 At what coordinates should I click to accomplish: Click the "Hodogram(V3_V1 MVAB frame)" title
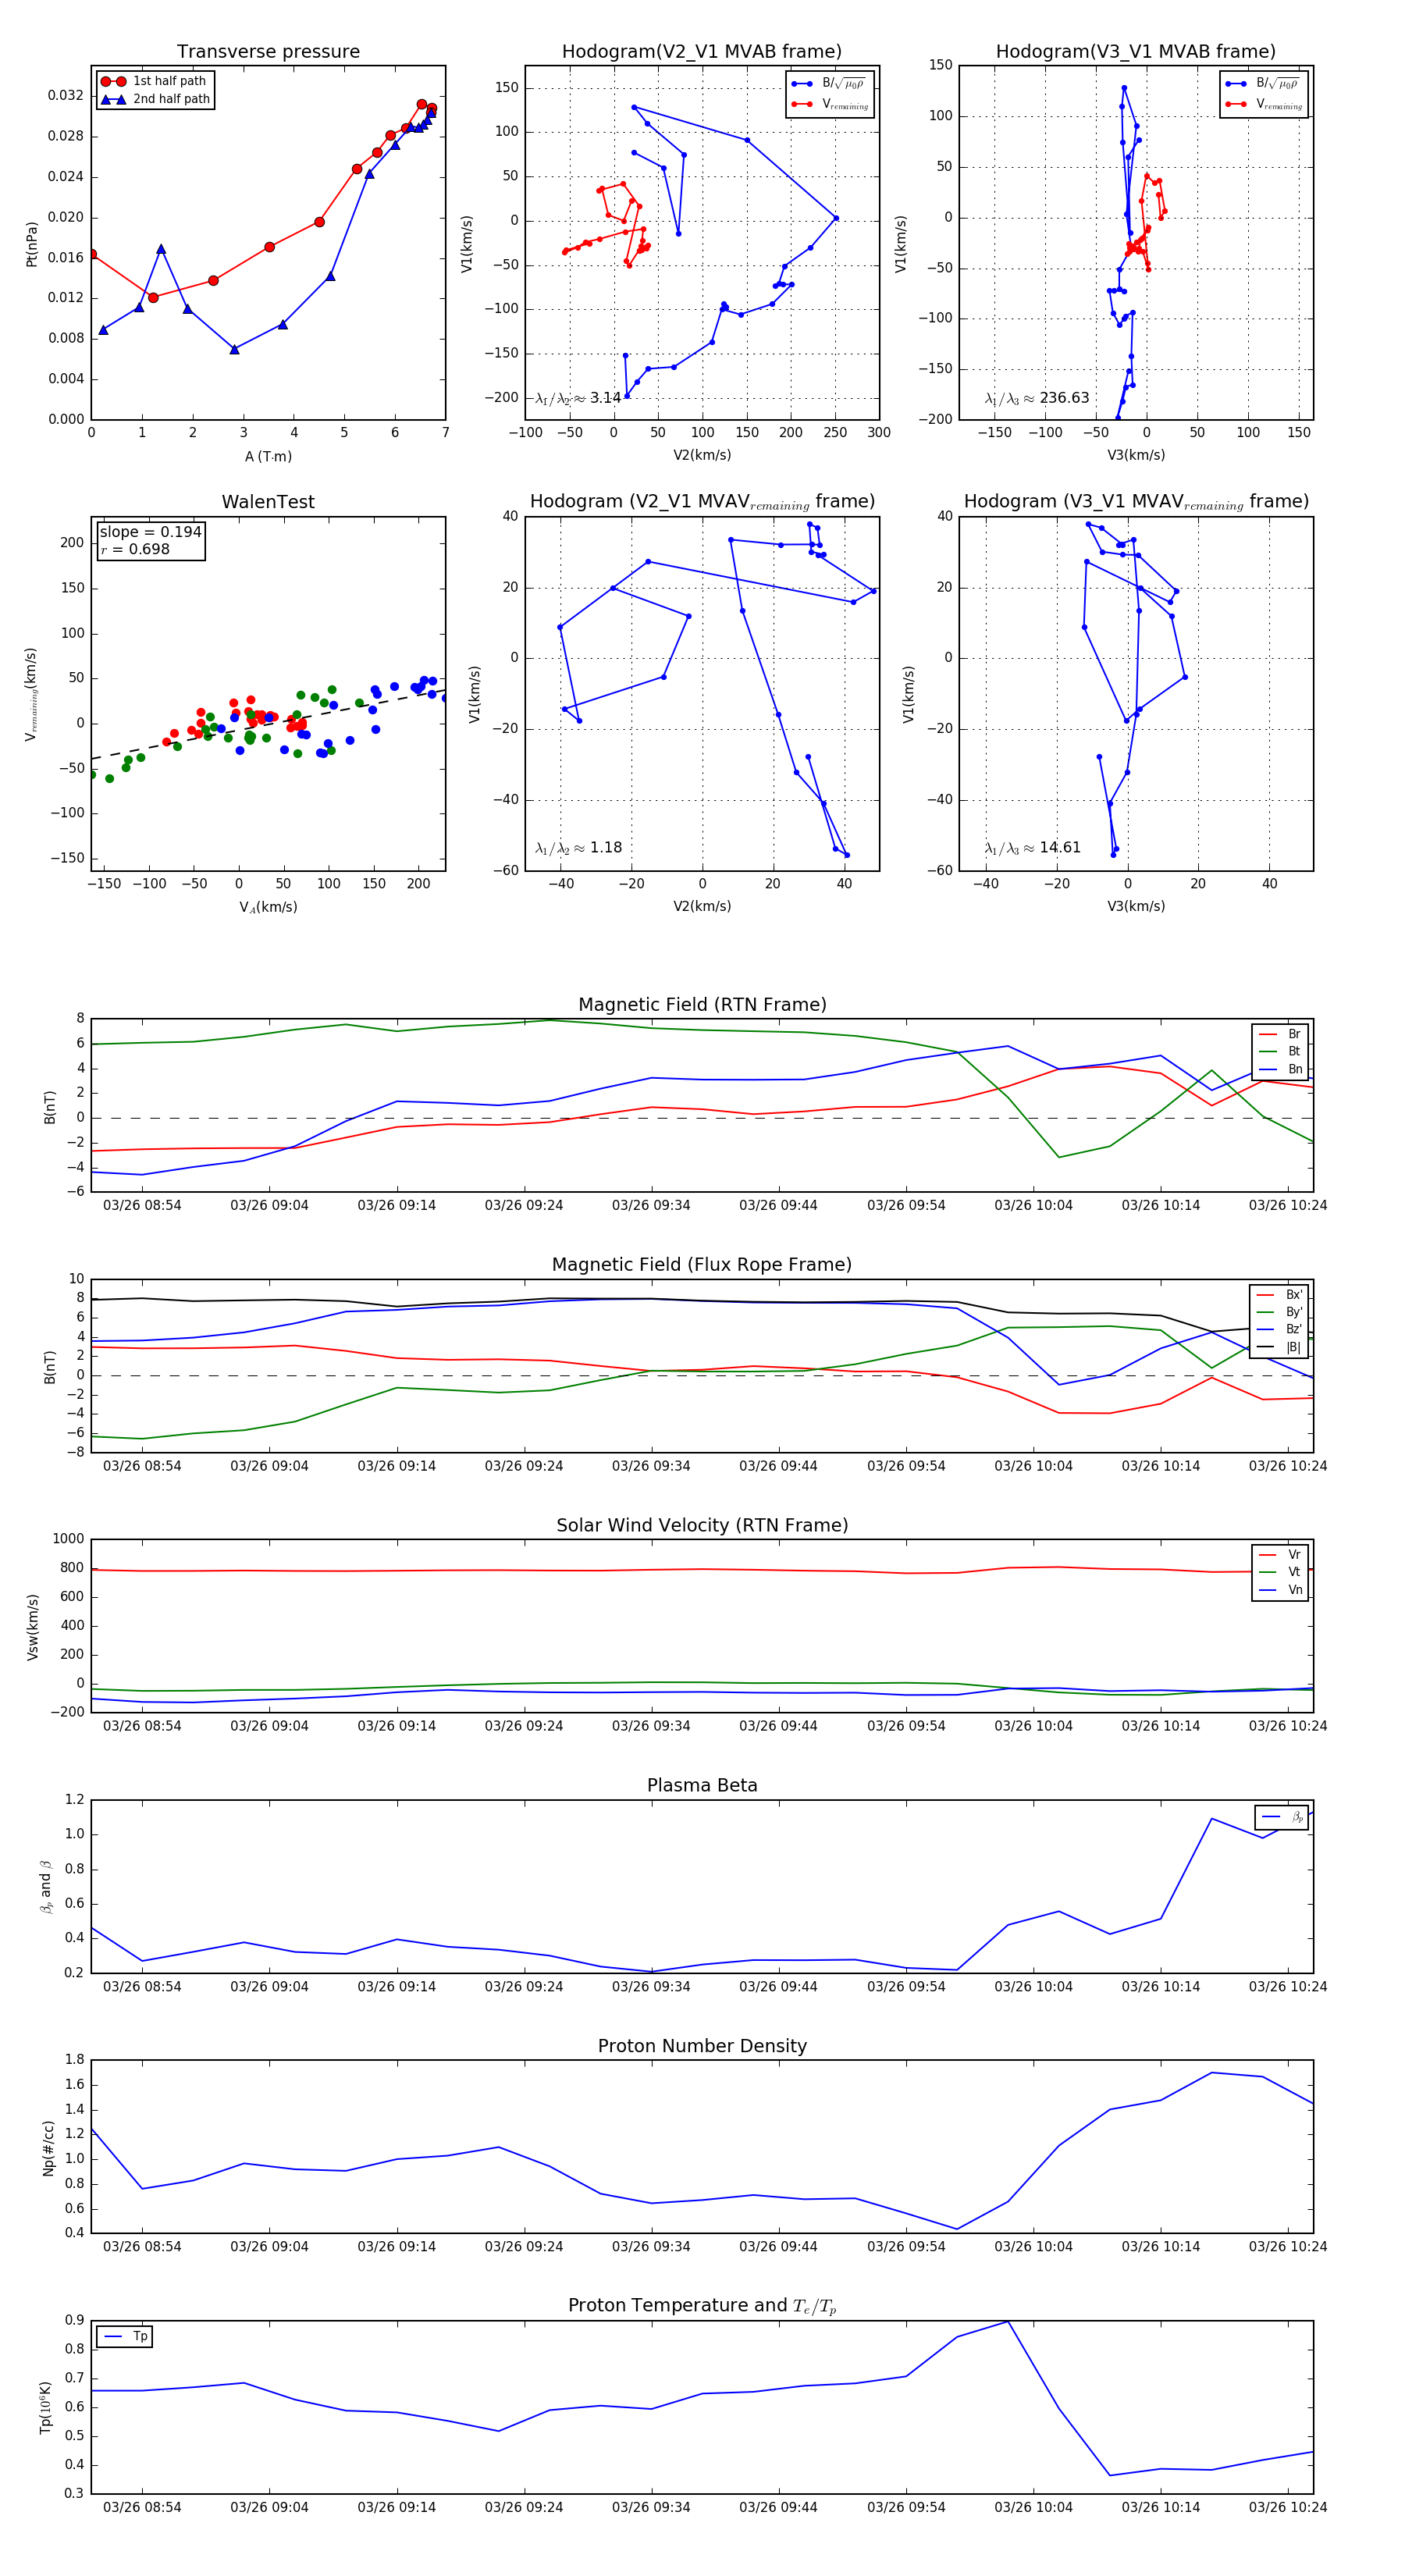click(x=1136, y=52)
